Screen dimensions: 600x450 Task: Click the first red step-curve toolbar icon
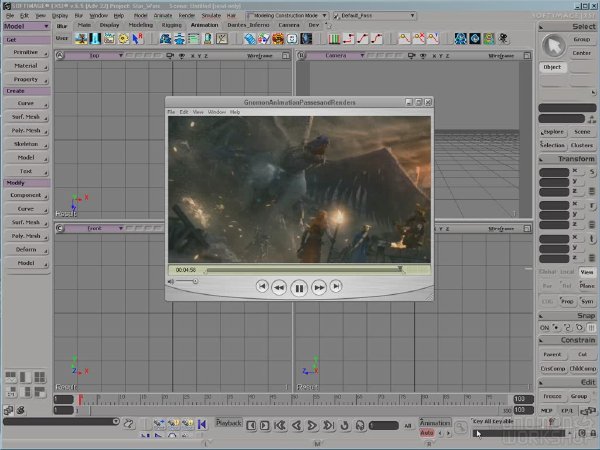(x=349, y=38)
